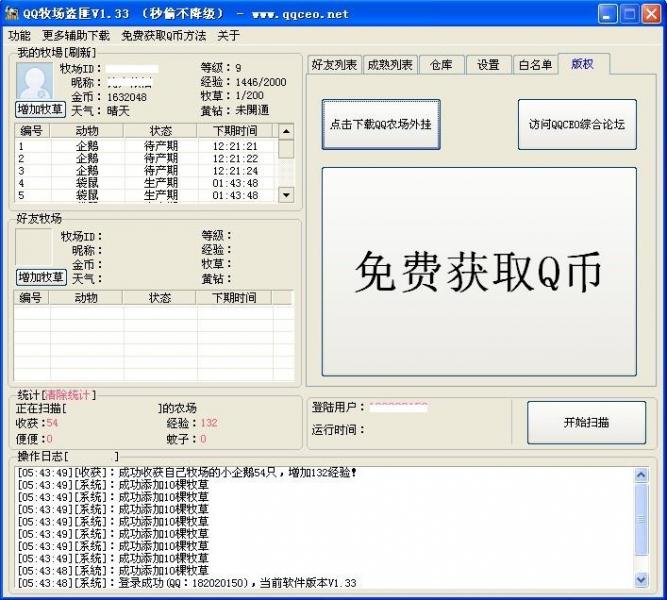Switch to the 成熟列表 tab
Screen dimensions: 667x600
[390, 65]
